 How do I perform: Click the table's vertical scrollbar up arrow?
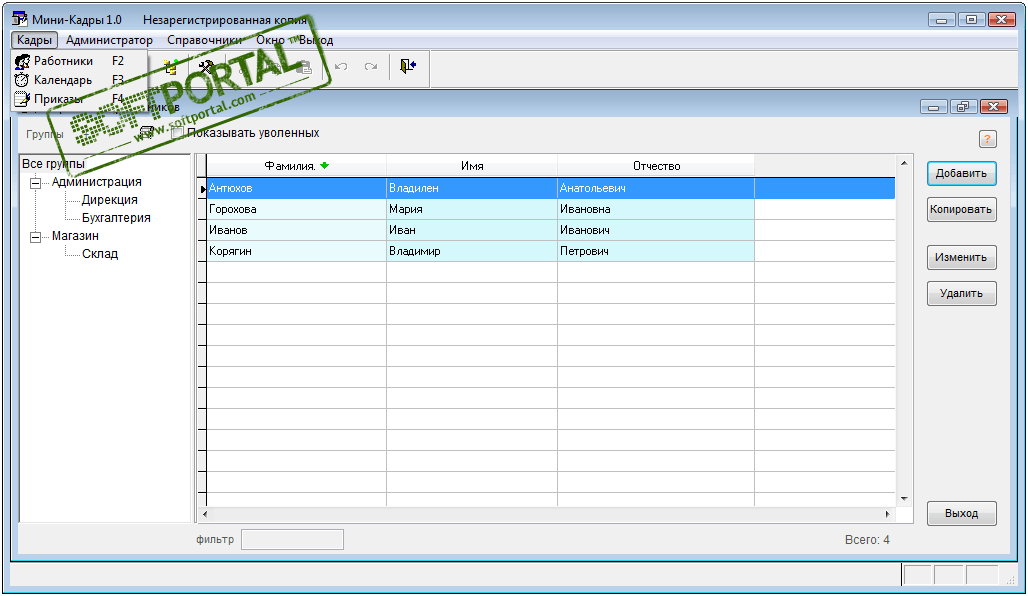click(904, 163)
